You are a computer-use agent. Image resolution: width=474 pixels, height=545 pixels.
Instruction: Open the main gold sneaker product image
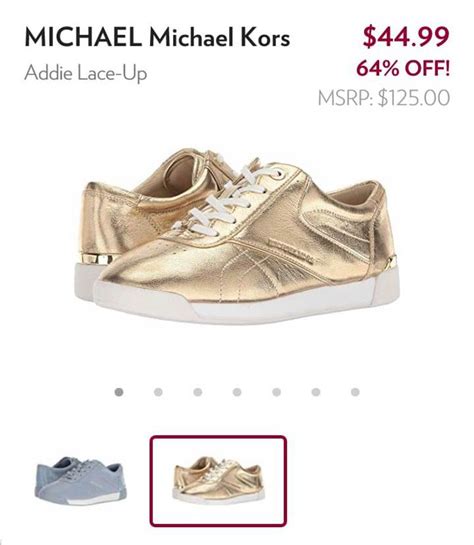coord(237,236)
